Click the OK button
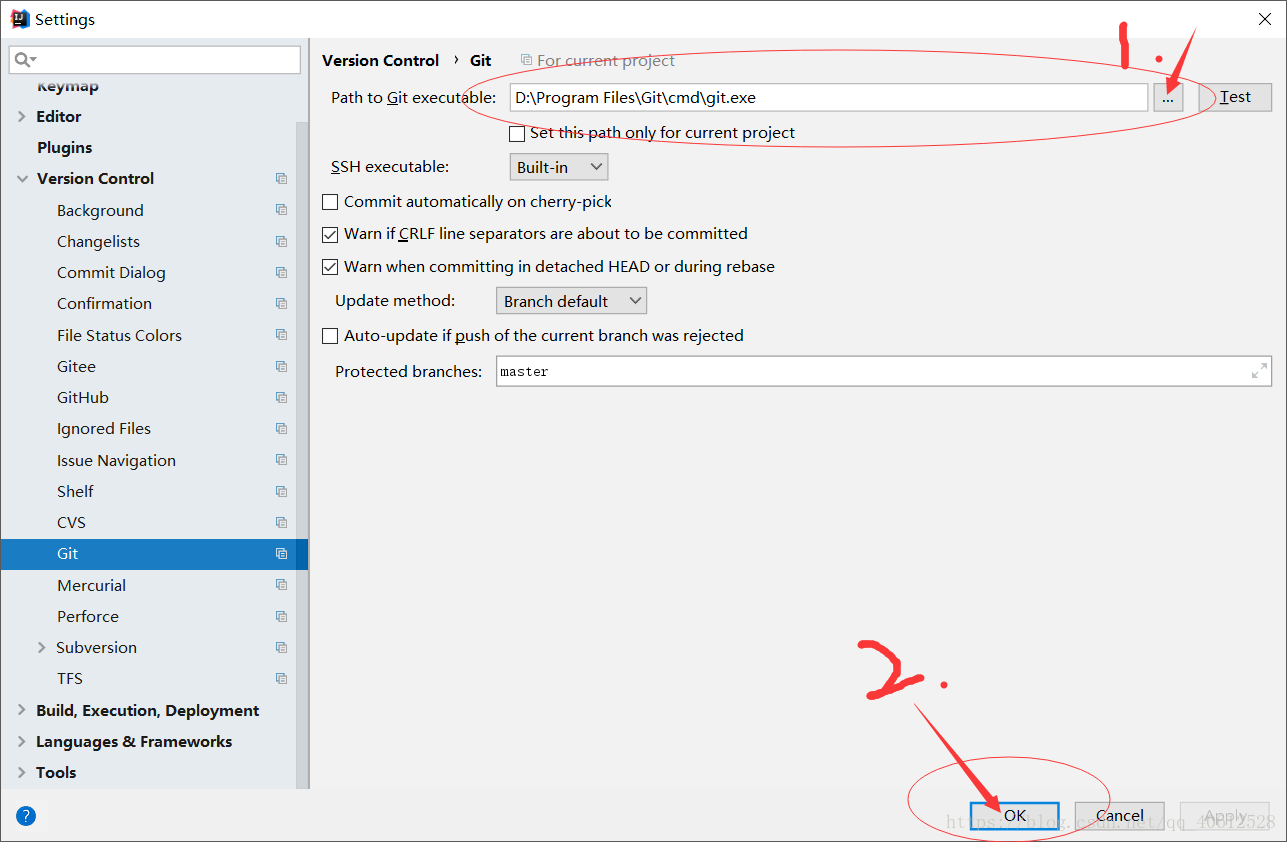Screen dimensions: 1287x842 1014,815
